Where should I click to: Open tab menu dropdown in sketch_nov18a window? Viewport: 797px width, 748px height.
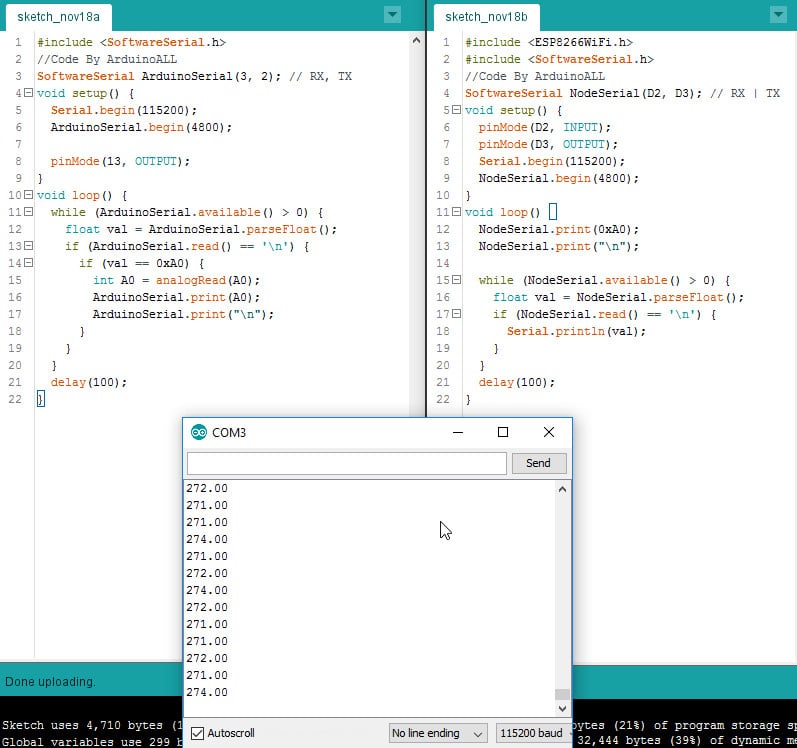click(x=392, y=15)
